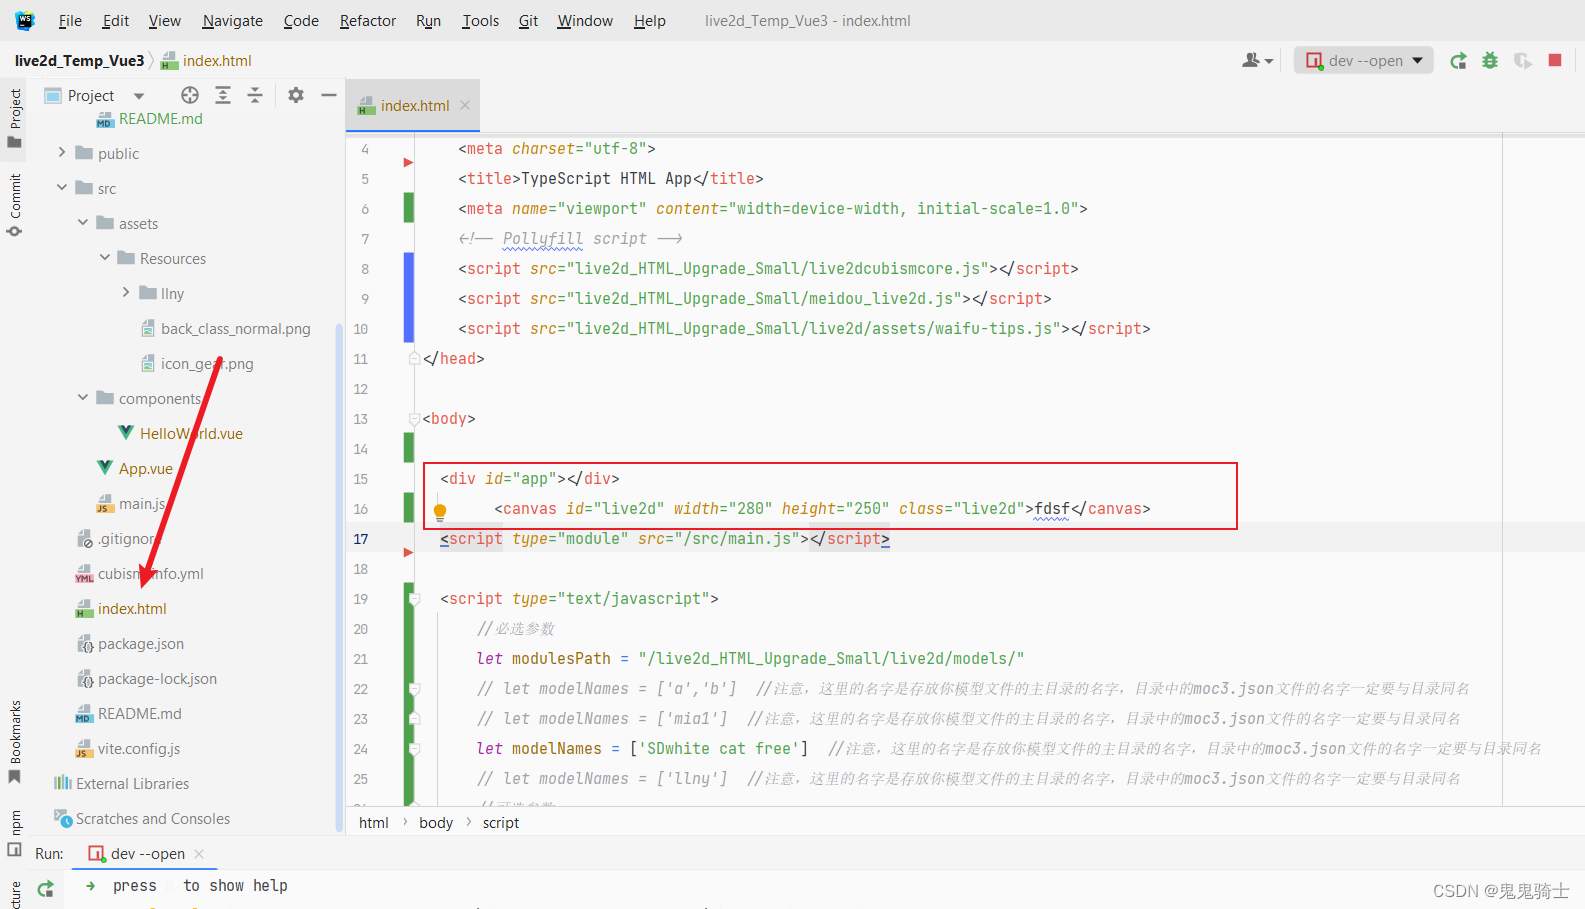Click the Debug bug icon in the toolbar
Screen dimensions: 1585x909
(x=1490, y=60)
